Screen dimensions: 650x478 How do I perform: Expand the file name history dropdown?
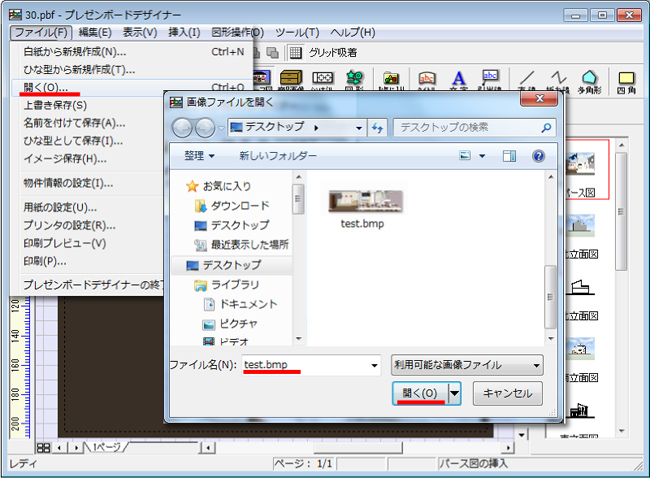374,365
